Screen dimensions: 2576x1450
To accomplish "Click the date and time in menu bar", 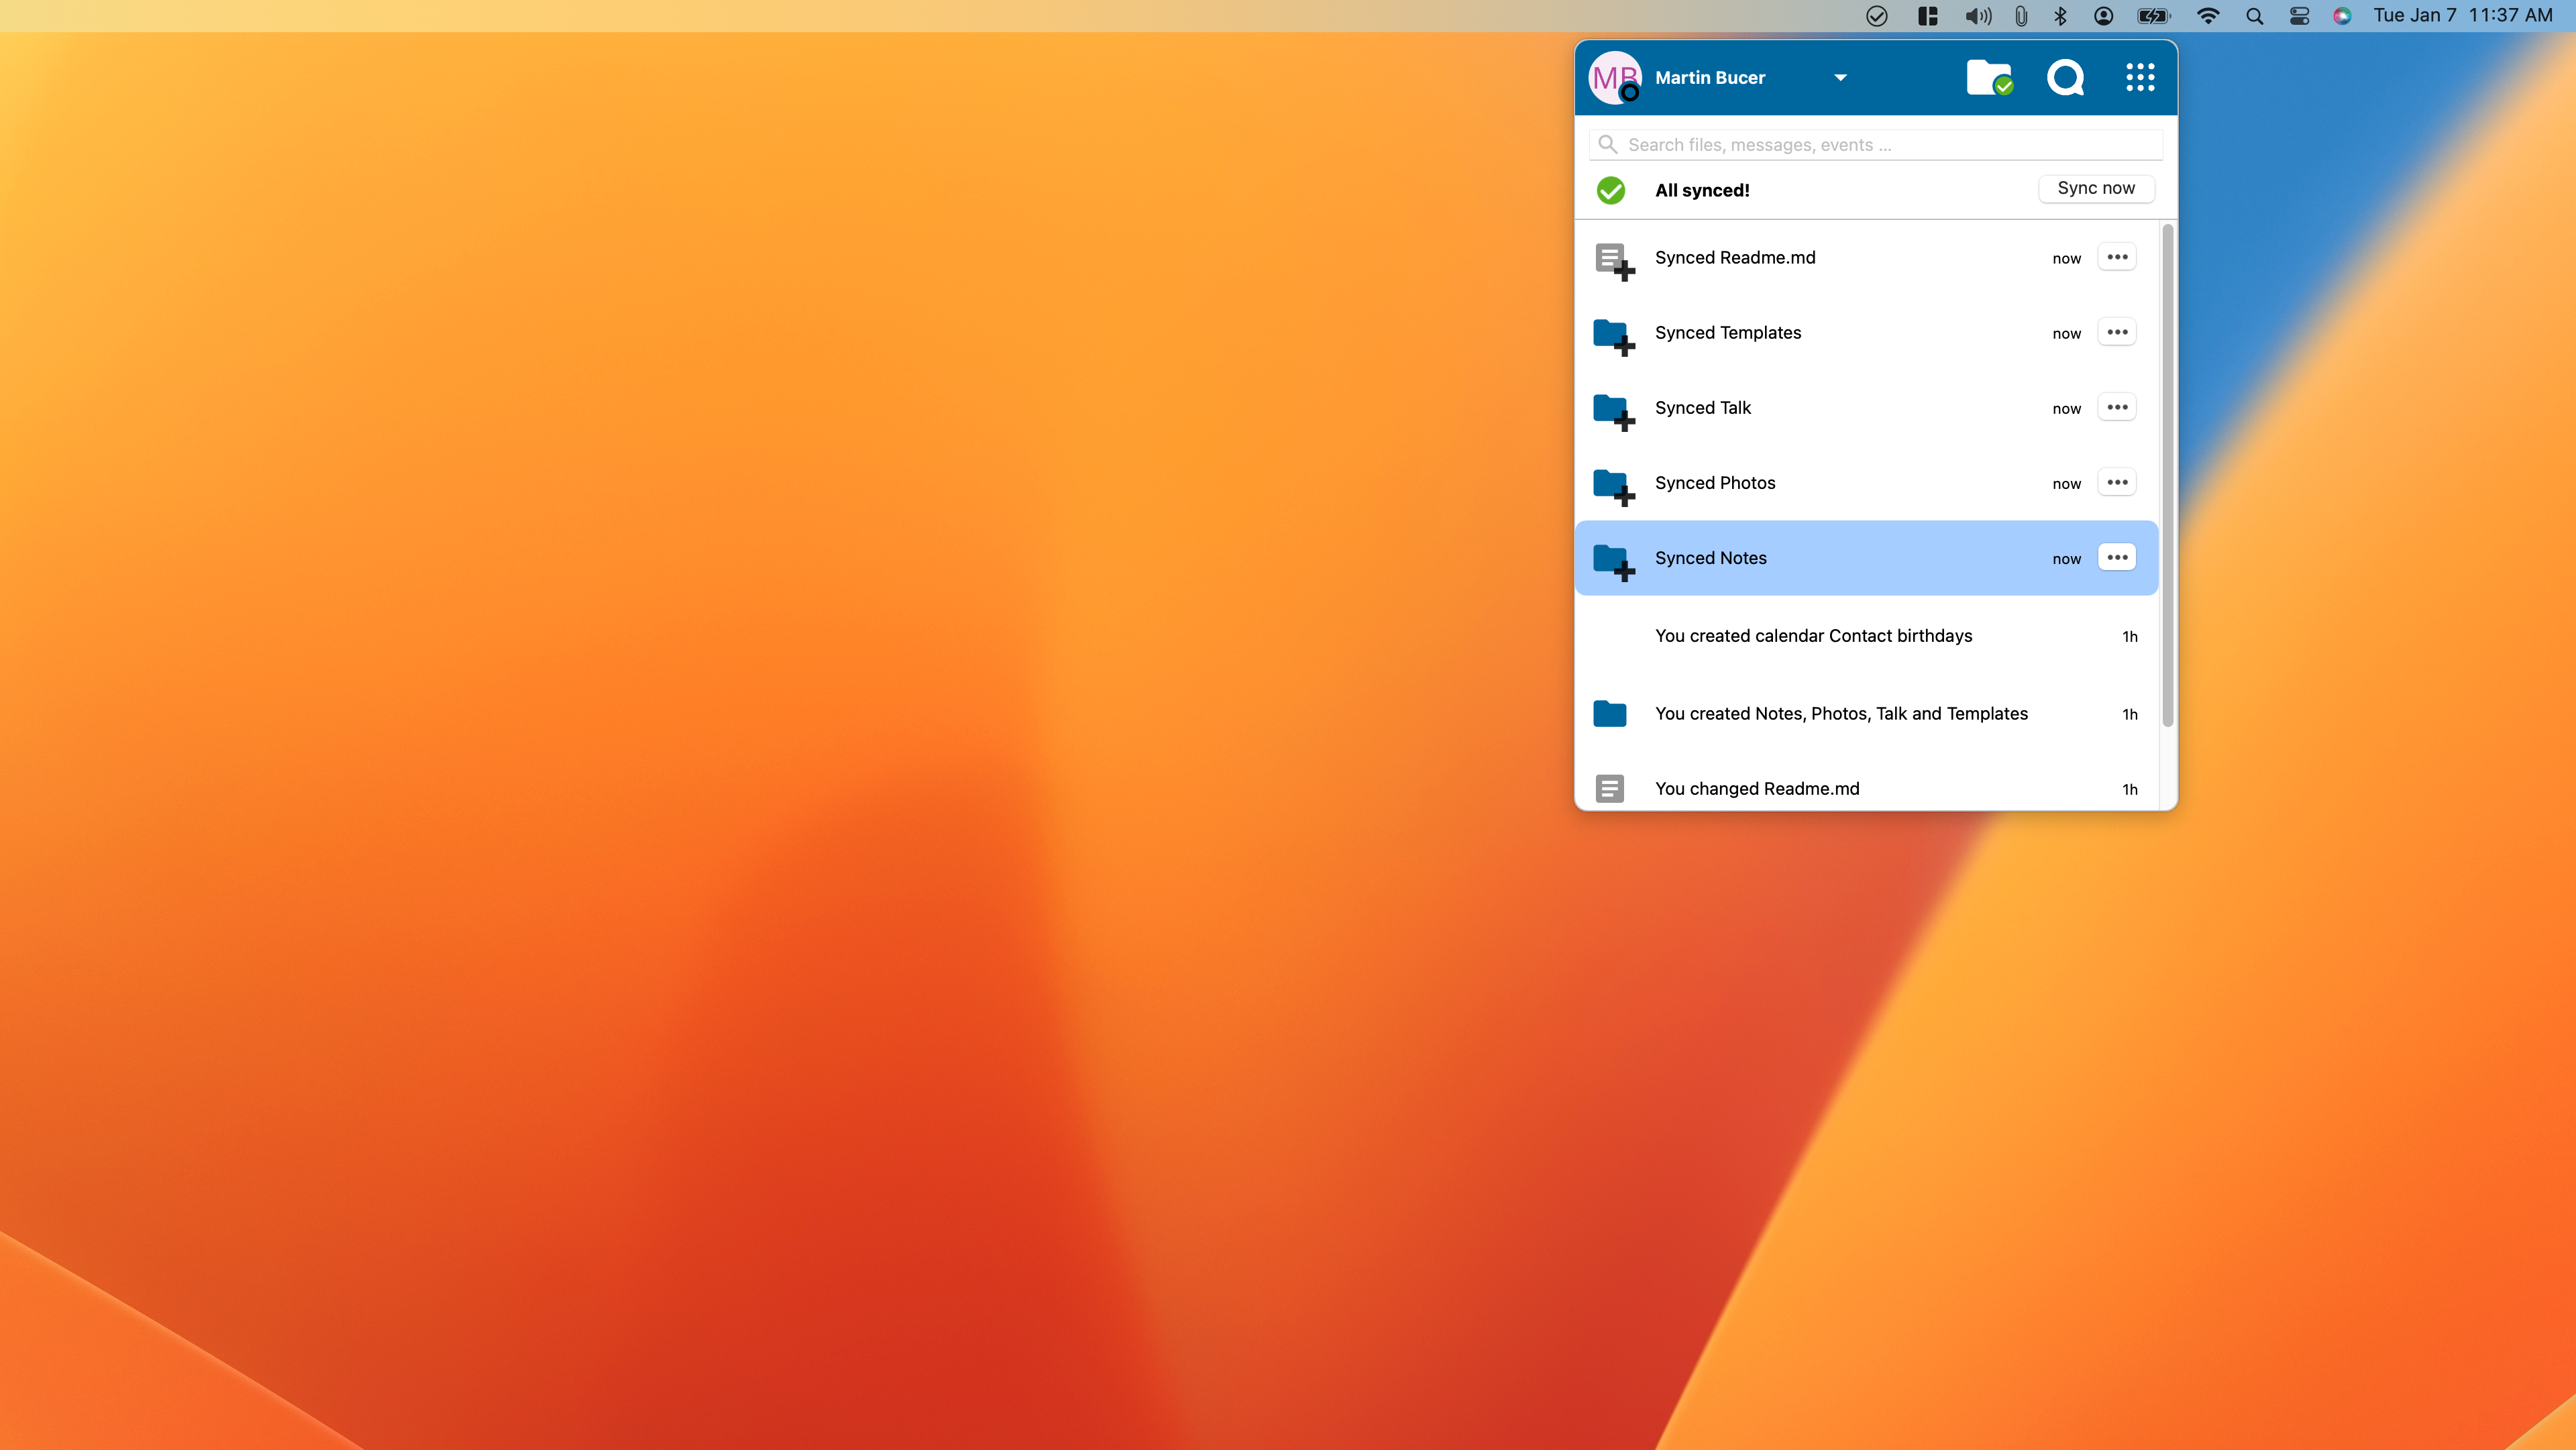I will [2463, 16].
